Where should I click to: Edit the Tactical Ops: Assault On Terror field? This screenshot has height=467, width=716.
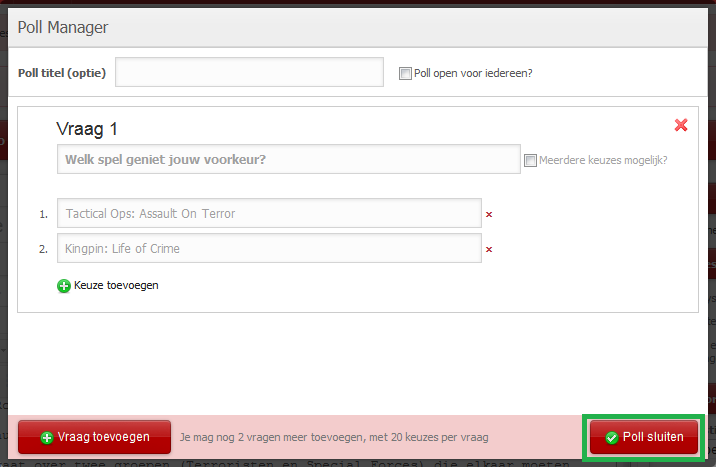[269, 213]
